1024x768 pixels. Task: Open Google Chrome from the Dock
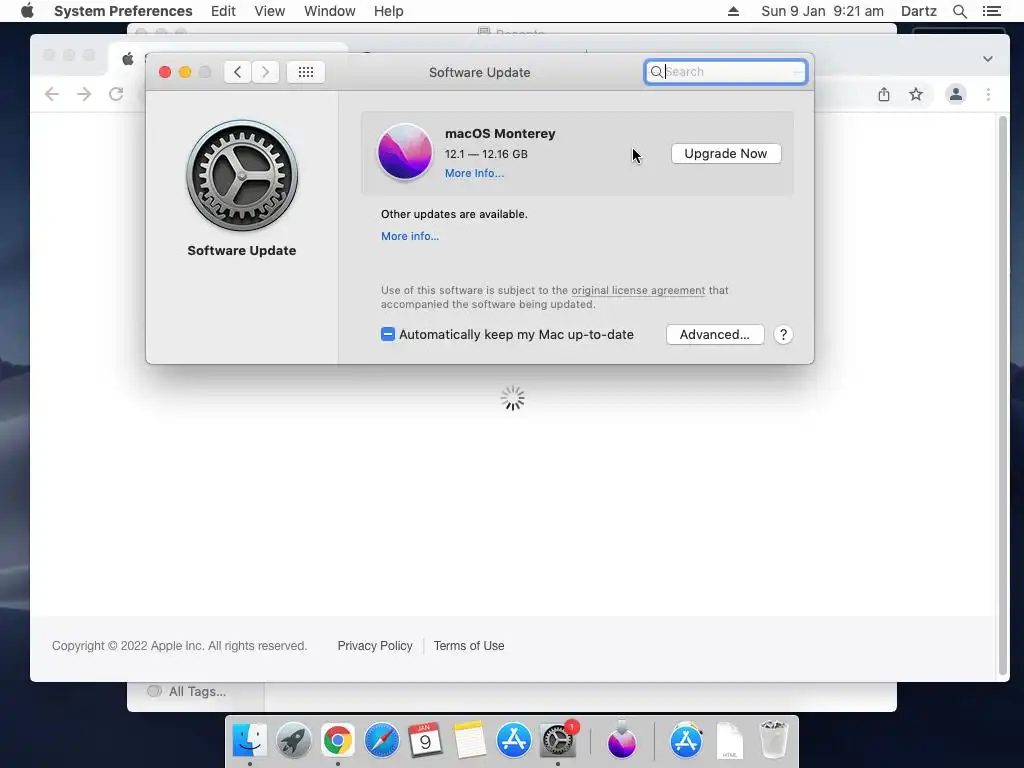pyautogui.click(x=337, y=741)
